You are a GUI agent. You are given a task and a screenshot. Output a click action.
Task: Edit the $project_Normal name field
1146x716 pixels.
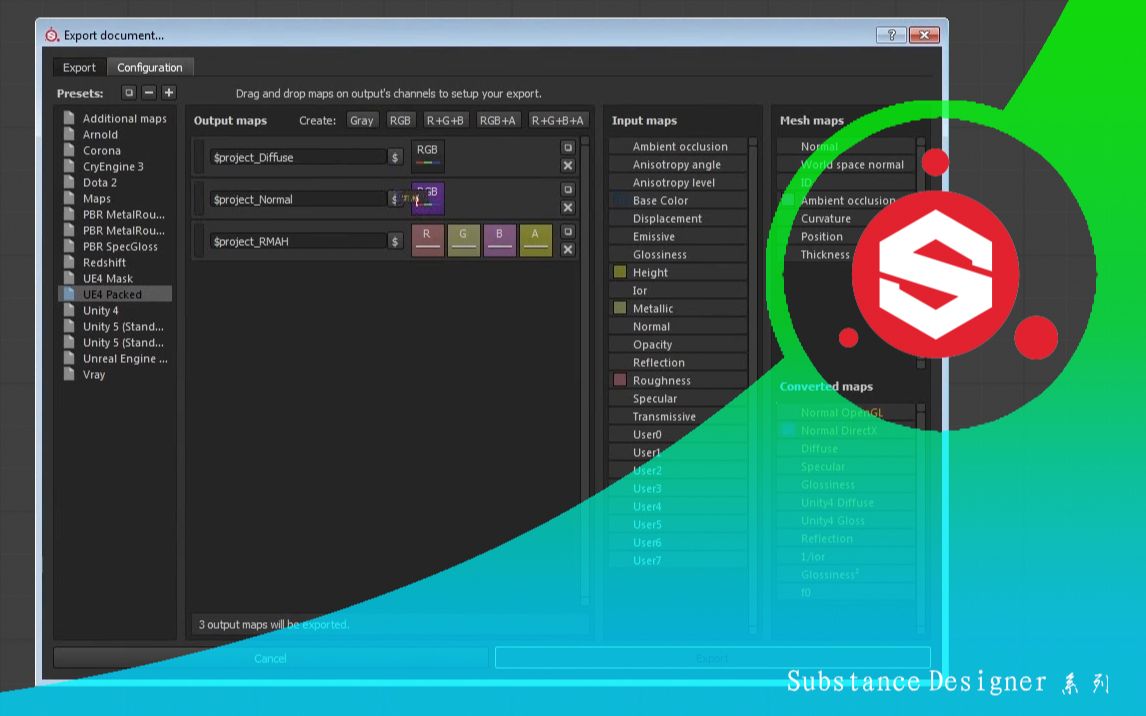(298, 199)
